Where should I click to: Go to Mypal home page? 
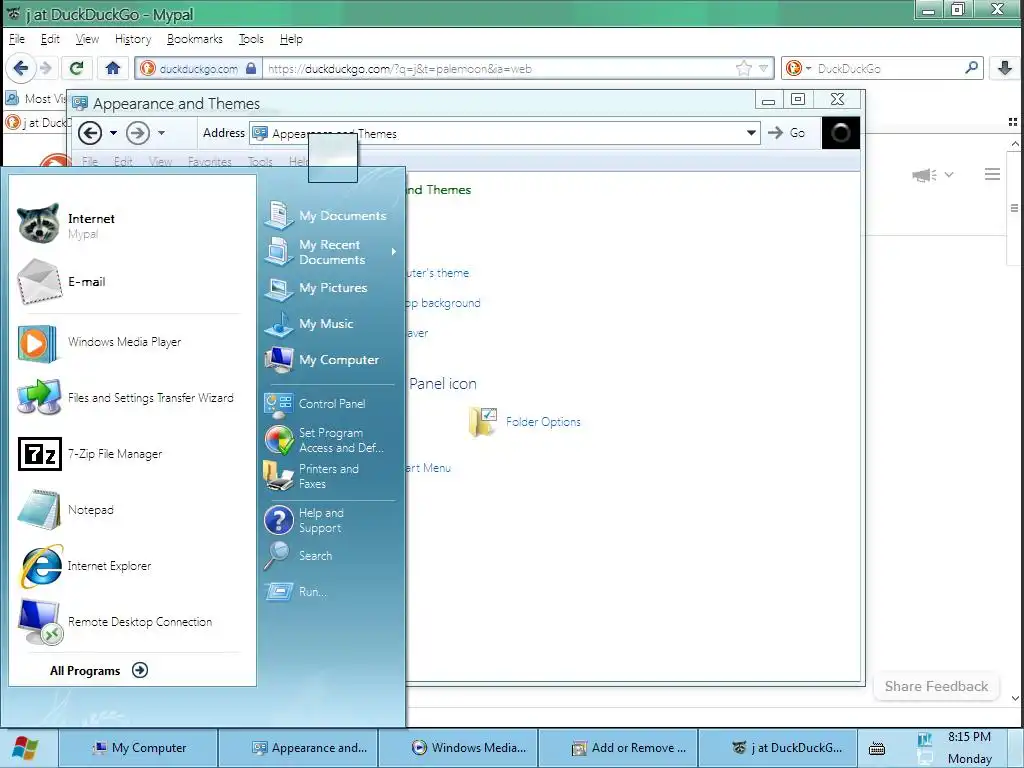(x=113, y=68)
